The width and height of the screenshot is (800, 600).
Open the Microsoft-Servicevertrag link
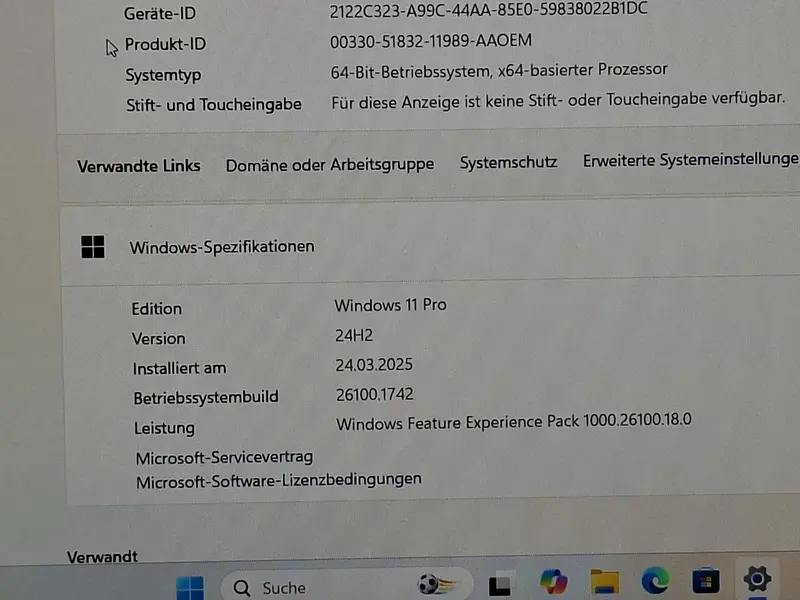[x=224, y=458]
